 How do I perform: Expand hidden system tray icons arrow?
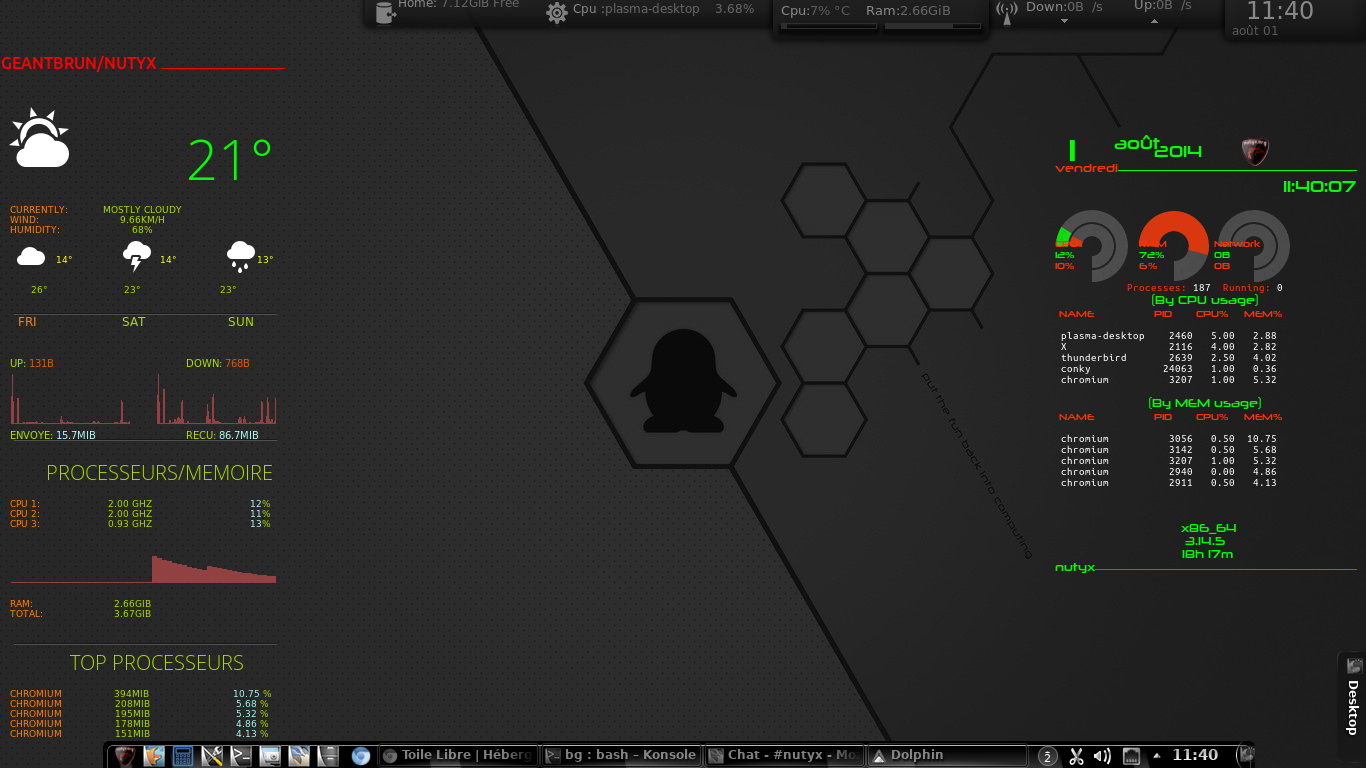pos(1157,755)
